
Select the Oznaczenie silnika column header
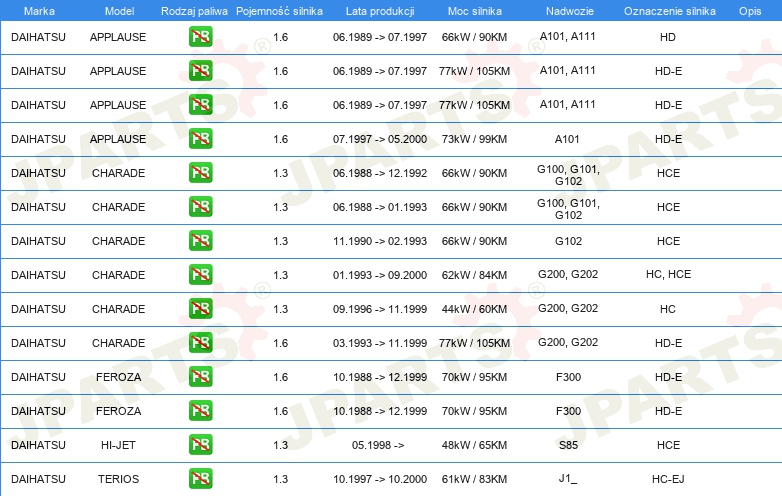click(x=669, y=10)
